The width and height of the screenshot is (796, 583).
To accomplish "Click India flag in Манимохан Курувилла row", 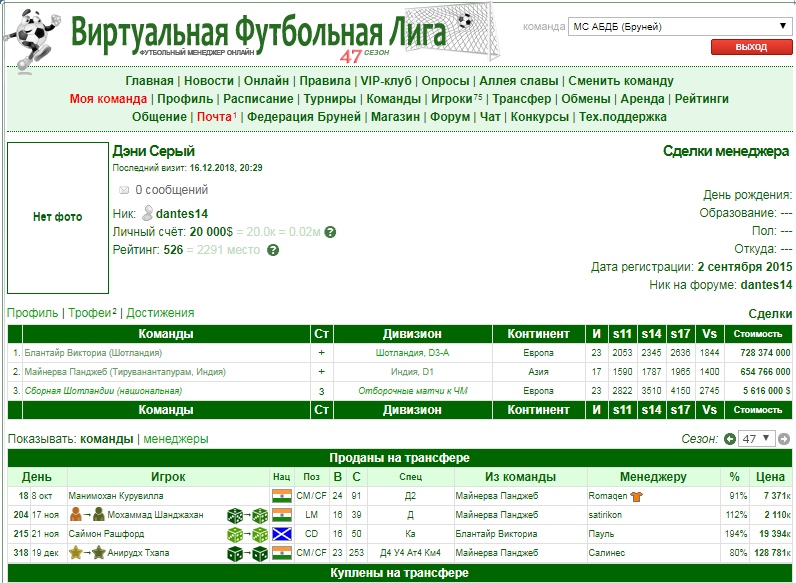I will 281,496.
